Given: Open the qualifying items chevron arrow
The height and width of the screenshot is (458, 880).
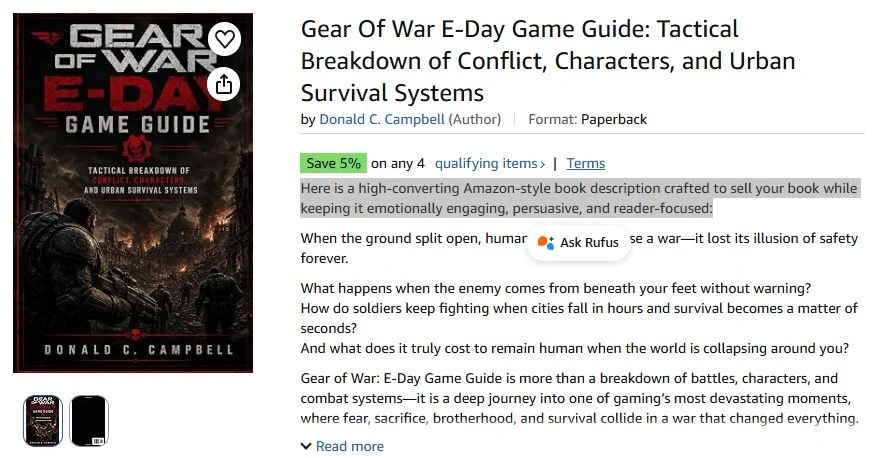Looking at the screenshot, I should (542, 164).
